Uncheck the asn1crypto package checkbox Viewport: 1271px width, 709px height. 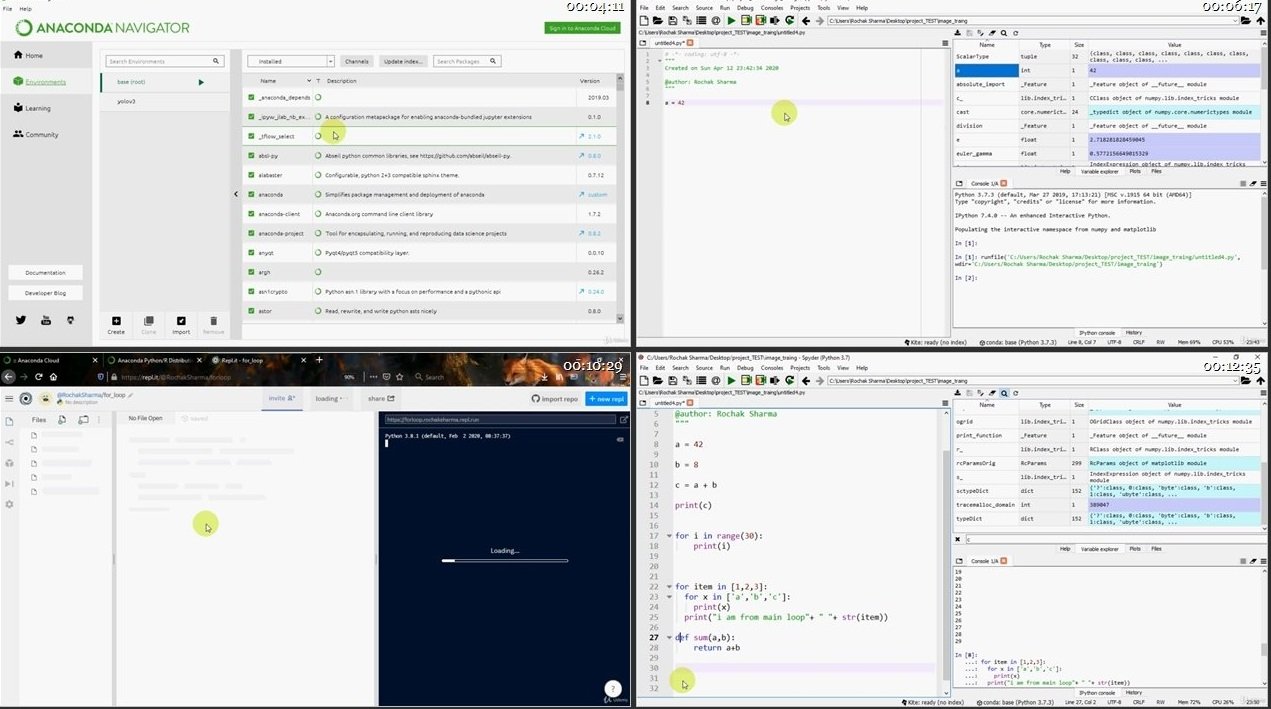[x=251, y=291]
